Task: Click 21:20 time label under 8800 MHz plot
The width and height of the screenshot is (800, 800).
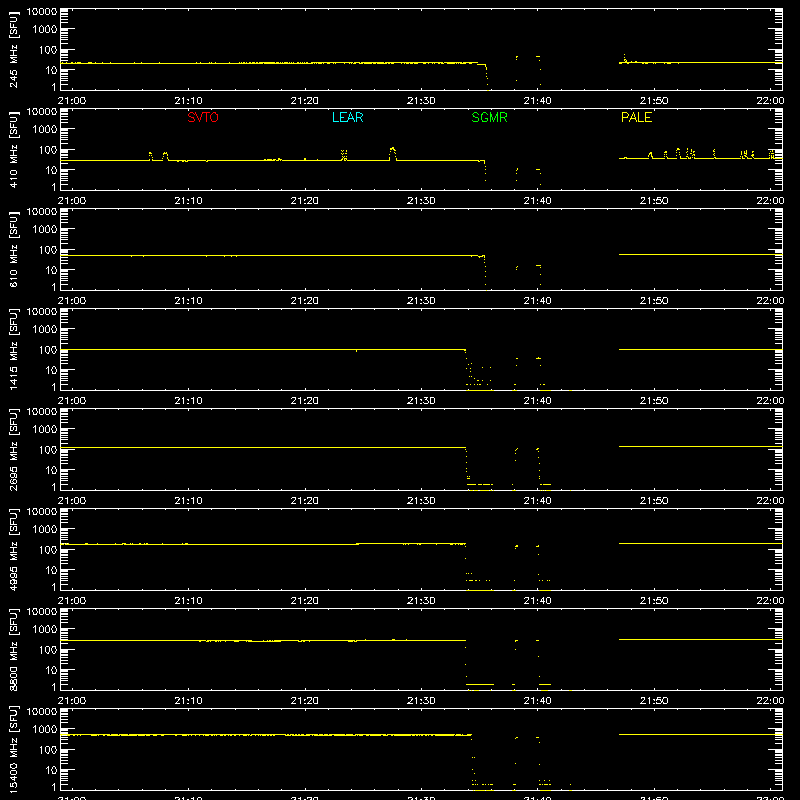Action: click(305, 701)
